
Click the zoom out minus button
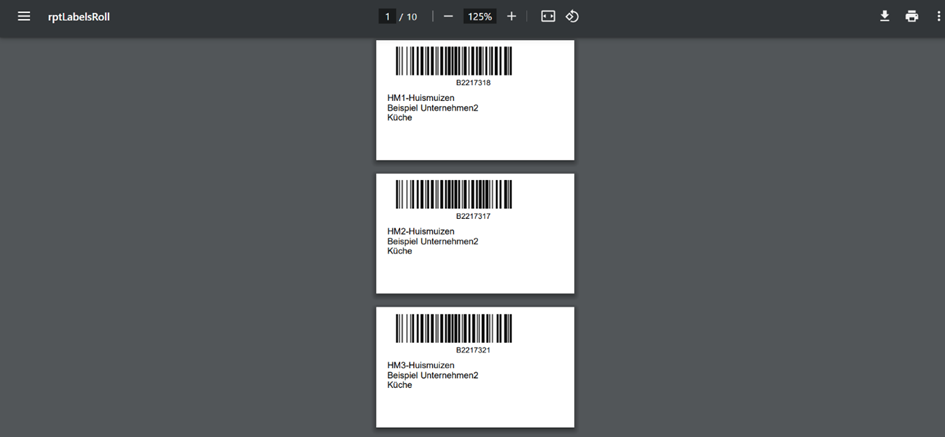448,16
